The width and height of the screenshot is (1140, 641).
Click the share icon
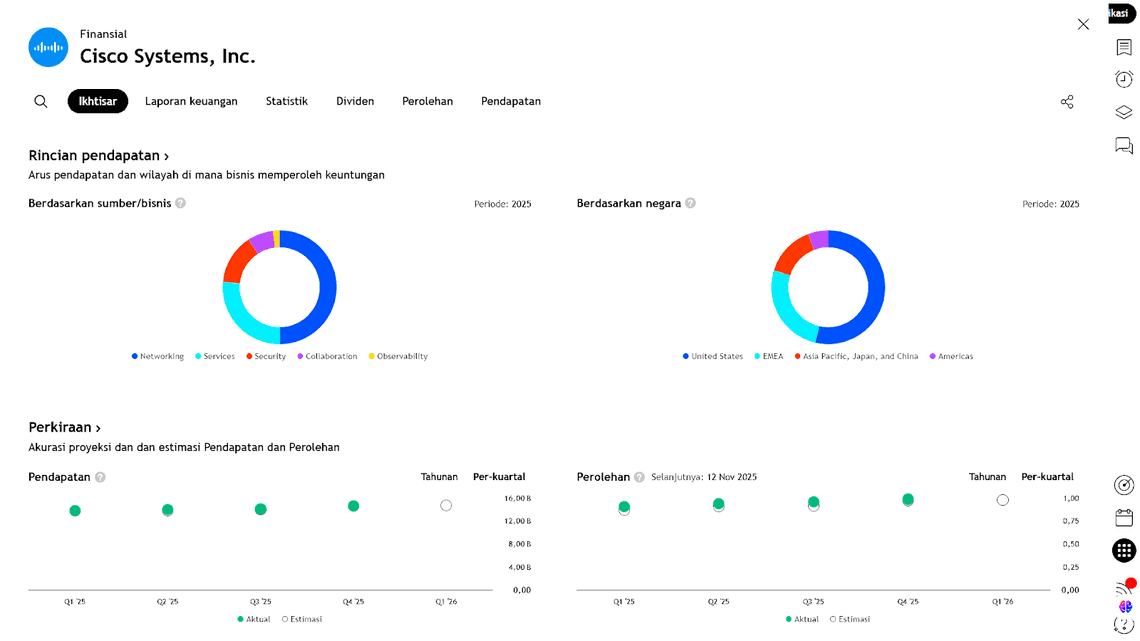(x=1067, y=102)
